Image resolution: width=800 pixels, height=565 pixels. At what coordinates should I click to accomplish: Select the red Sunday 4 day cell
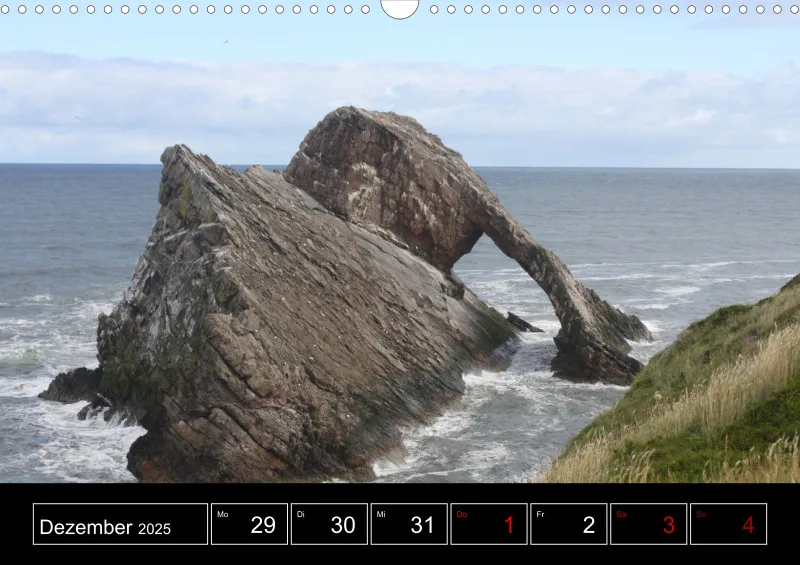pyautogui.click(x=729, y=524)
